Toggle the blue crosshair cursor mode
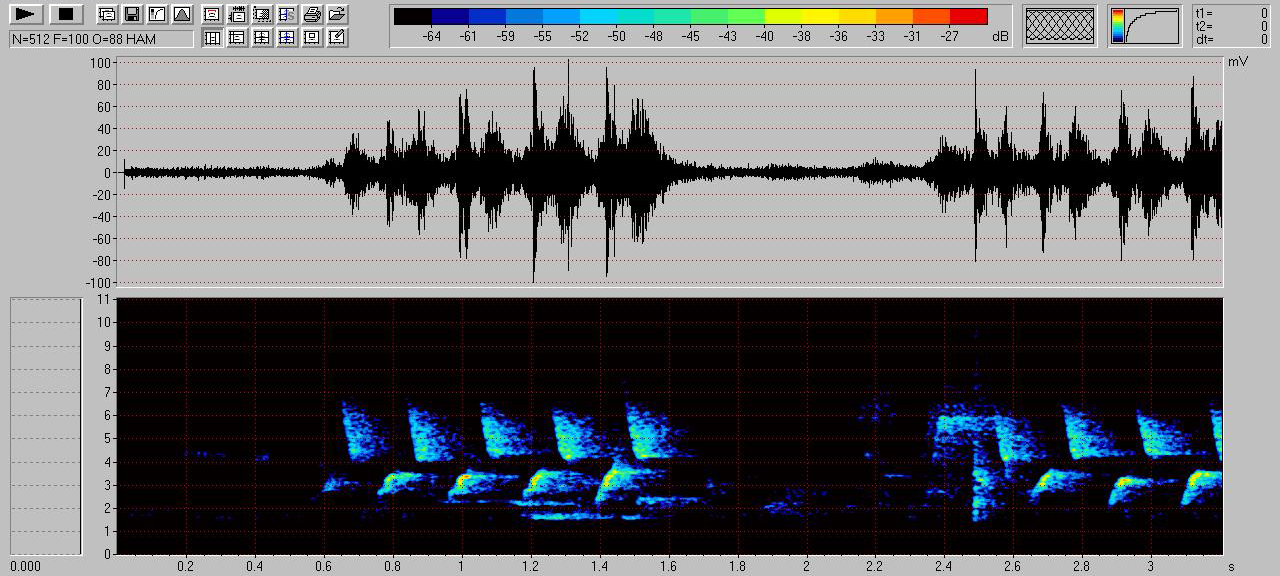This screenshot has height=576, width=1280. (287, 38)
